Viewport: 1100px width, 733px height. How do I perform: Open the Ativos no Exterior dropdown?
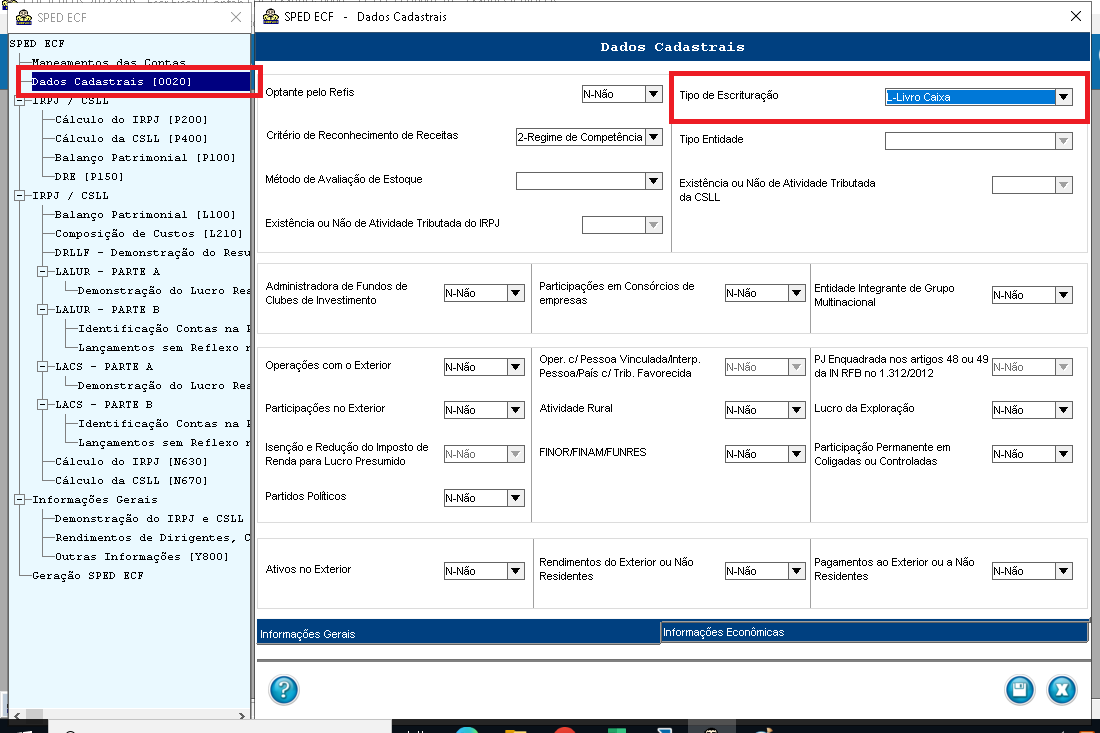pyautogui.click(x=516, y=571)
